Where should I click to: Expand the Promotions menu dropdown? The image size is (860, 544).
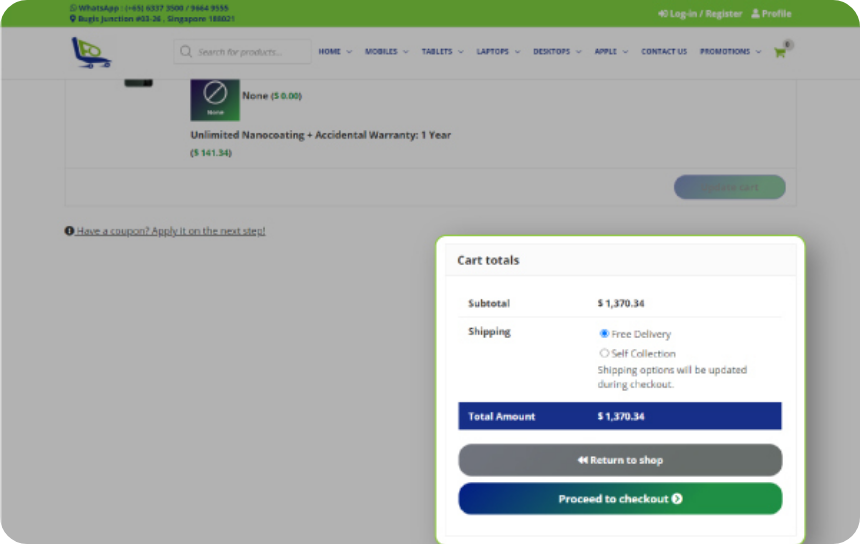coord(730,52)
